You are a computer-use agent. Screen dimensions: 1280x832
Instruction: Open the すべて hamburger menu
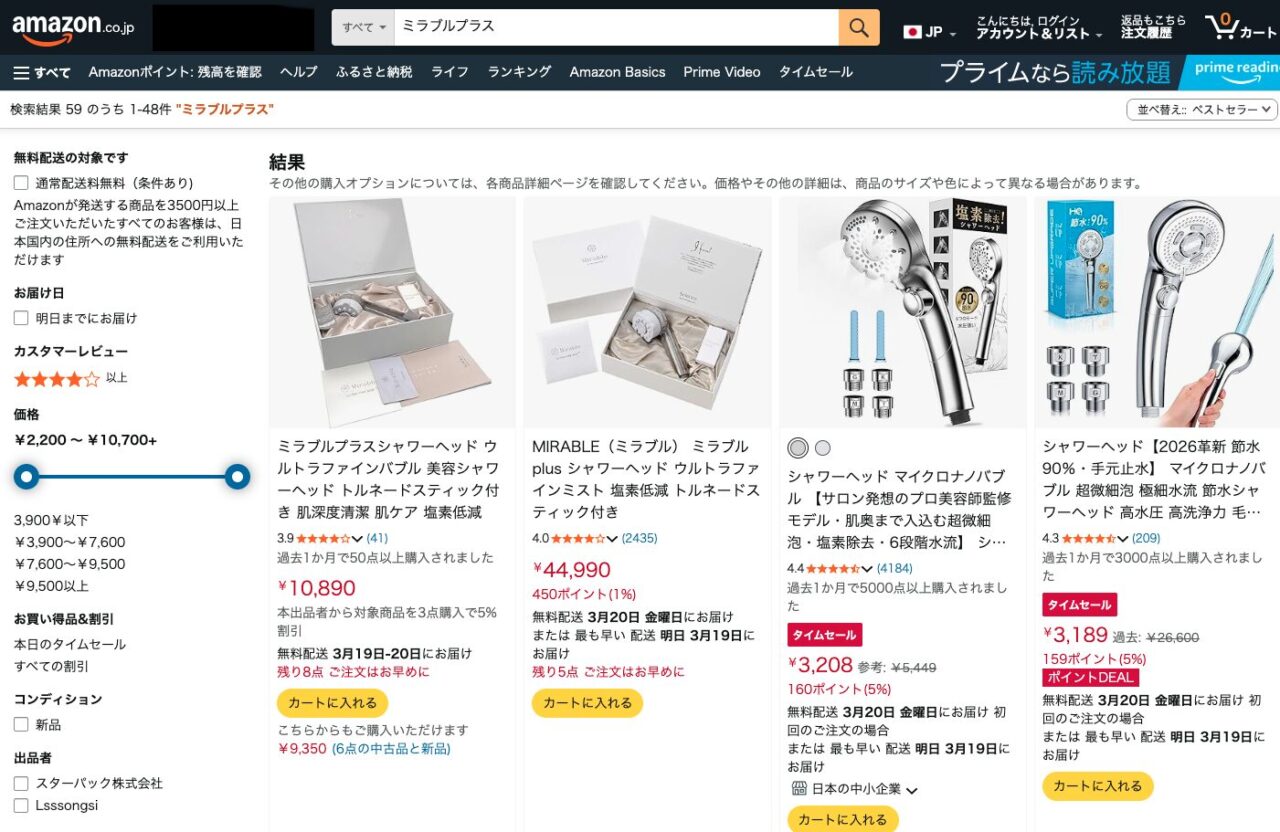click(42, 72)
